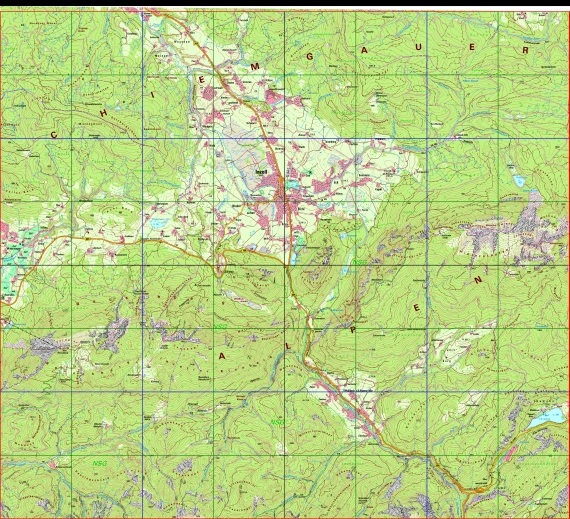Click the Inzell town name label
This screenshot has height=519, width=570.
[x=261, y=172]
